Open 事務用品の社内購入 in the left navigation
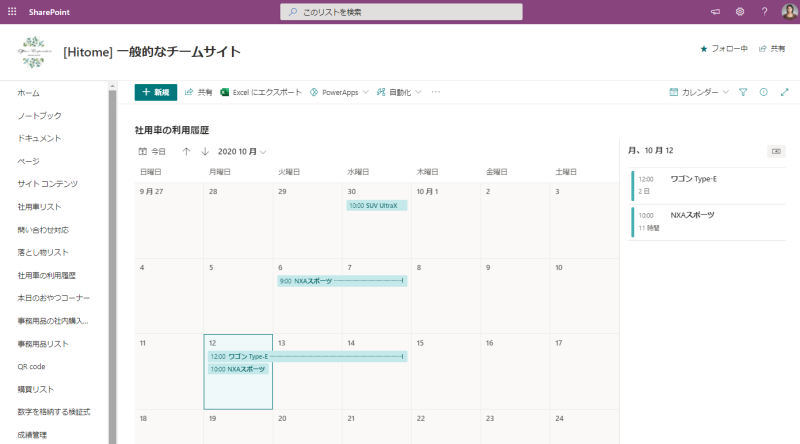This screenshot has height=444, width=800. coord(53,320)
